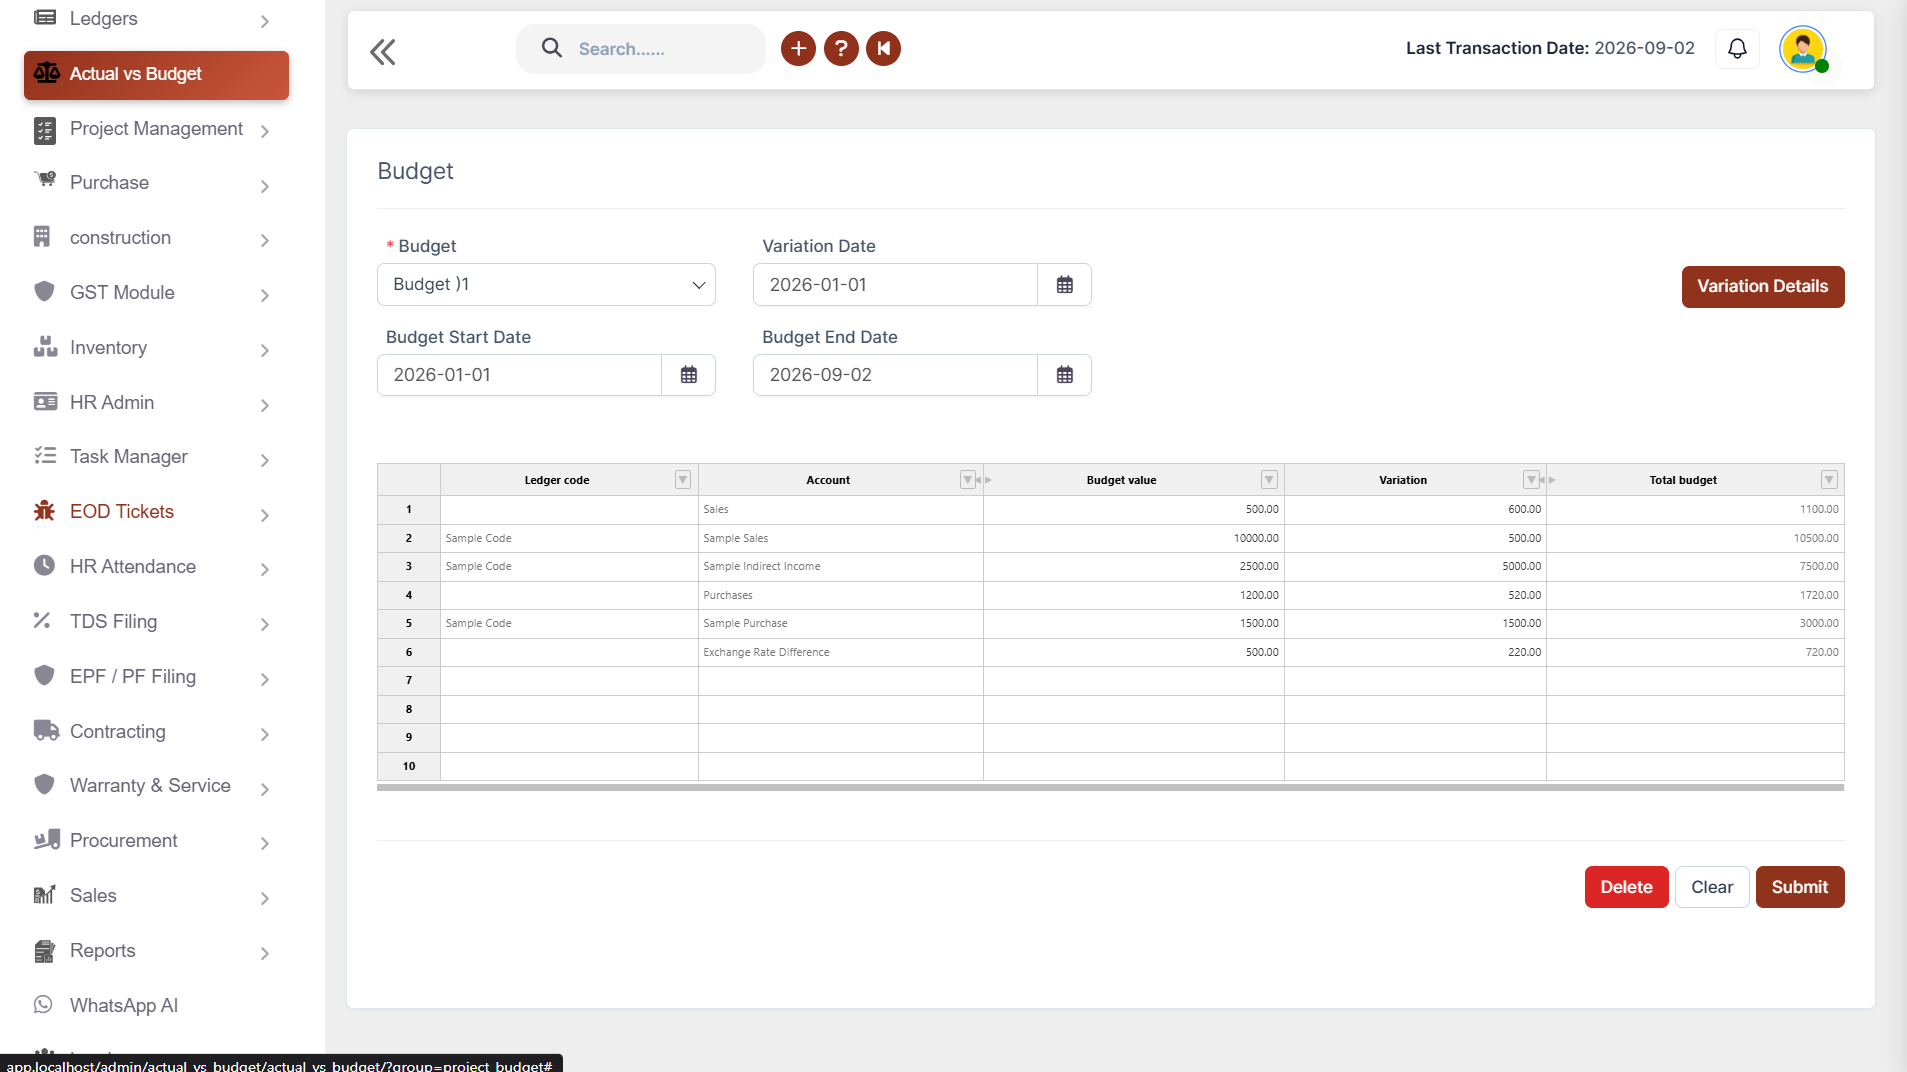This screenshot has height=1072, width=1907.
Task: Click the Reports sidebar icon
Action: coord(44,951)
